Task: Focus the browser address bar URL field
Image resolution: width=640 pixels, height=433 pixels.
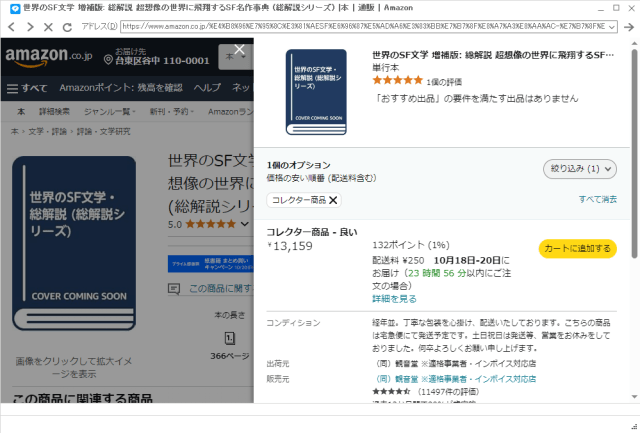Action: pos(364,27)
